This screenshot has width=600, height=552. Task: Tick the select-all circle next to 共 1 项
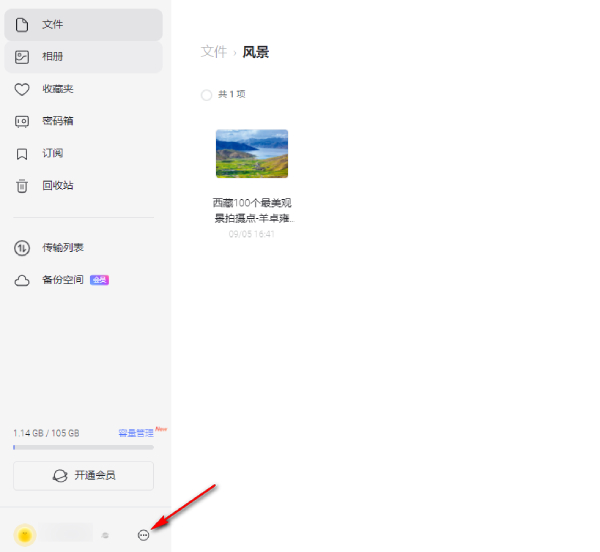tap(206, 95)
